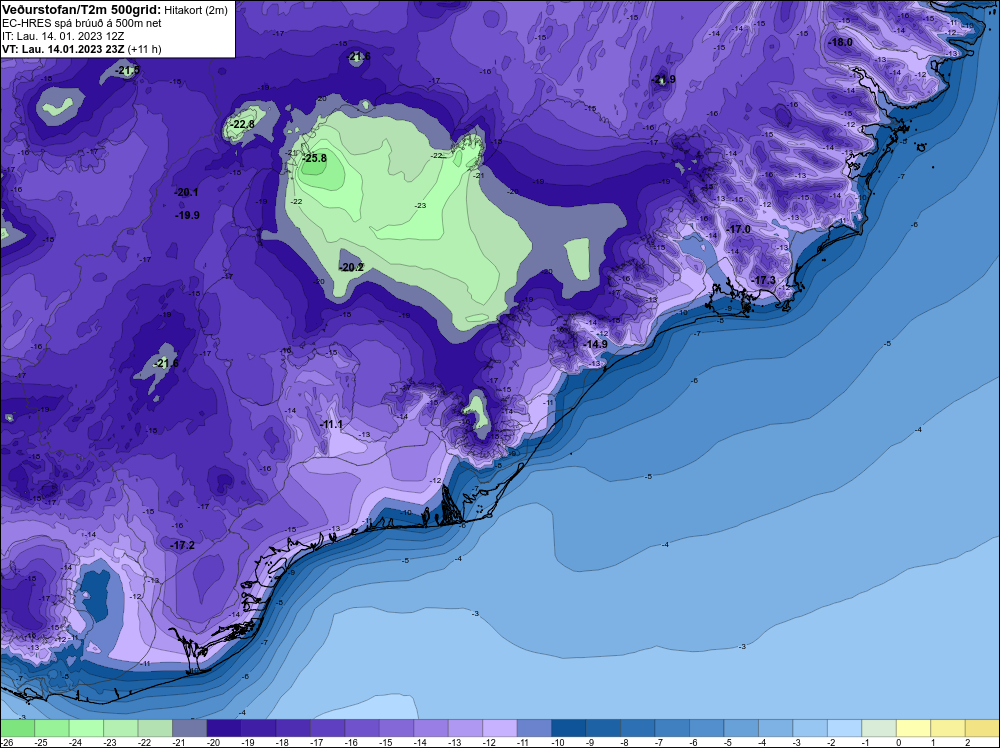Click the -17.0 temperature label

pyautogui.click(x=739, y=230)
